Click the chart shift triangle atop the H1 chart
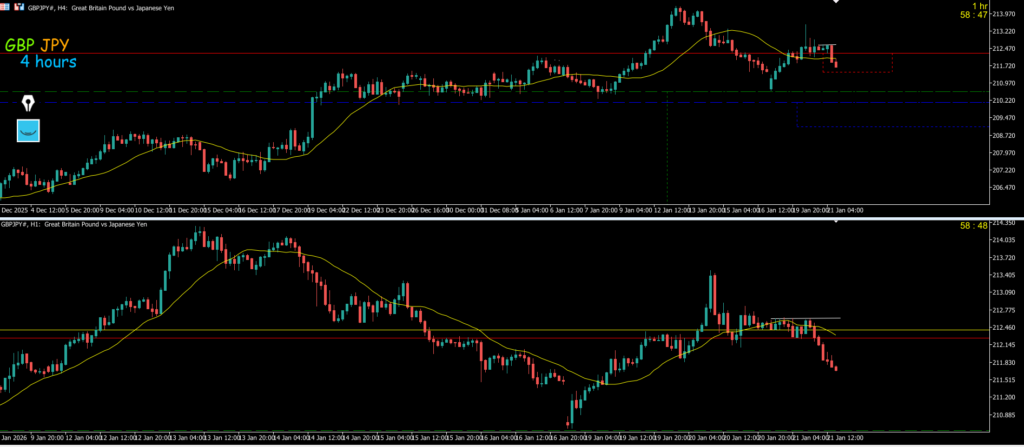 (835, 222)
